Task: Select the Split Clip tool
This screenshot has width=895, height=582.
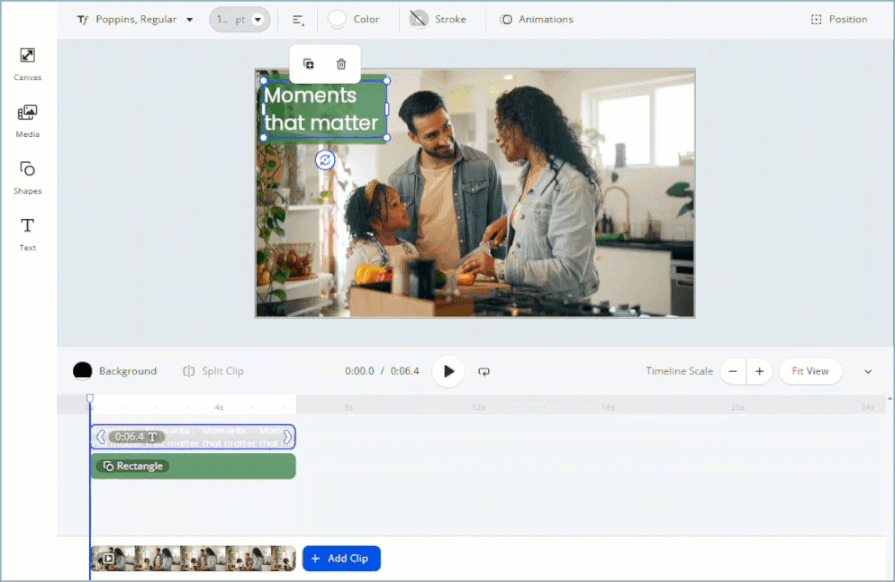Action: tap(213, 371)
